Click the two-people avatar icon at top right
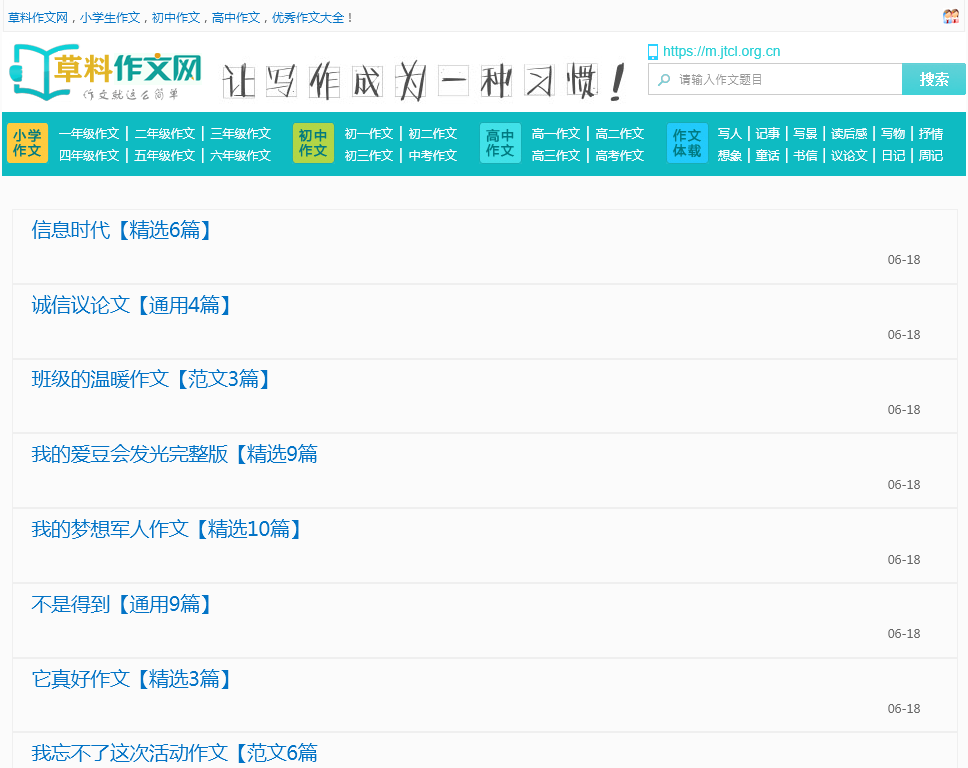The width and height of the screenshot is (968, 768). tap(951, 17)
